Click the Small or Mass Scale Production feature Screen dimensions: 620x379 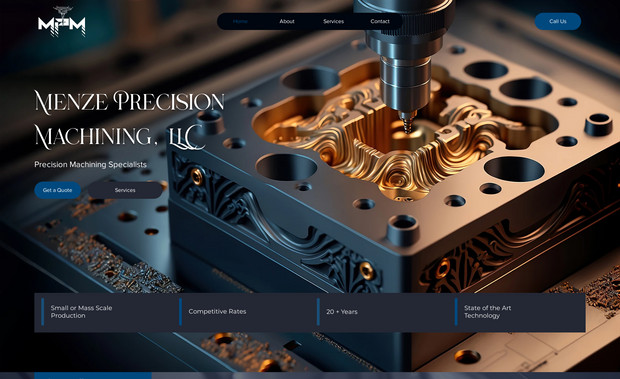pyautogui.click(x=81, y=311)
